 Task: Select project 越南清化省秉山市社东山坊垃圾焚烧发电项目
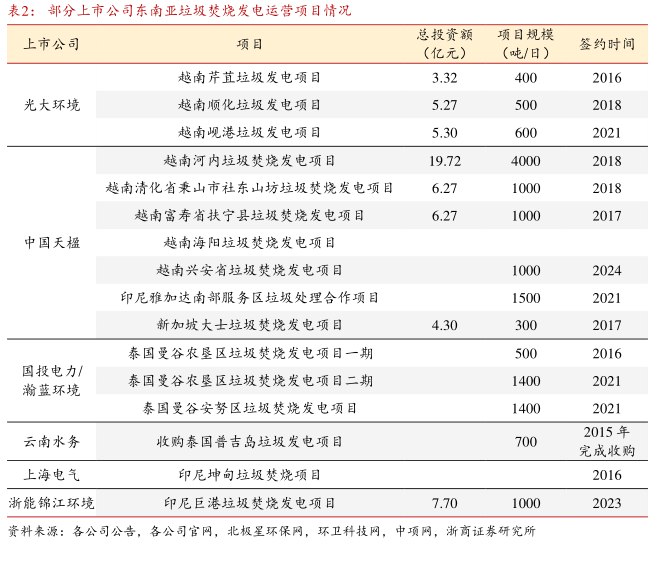pyautogui.click(x=250, y=188)
